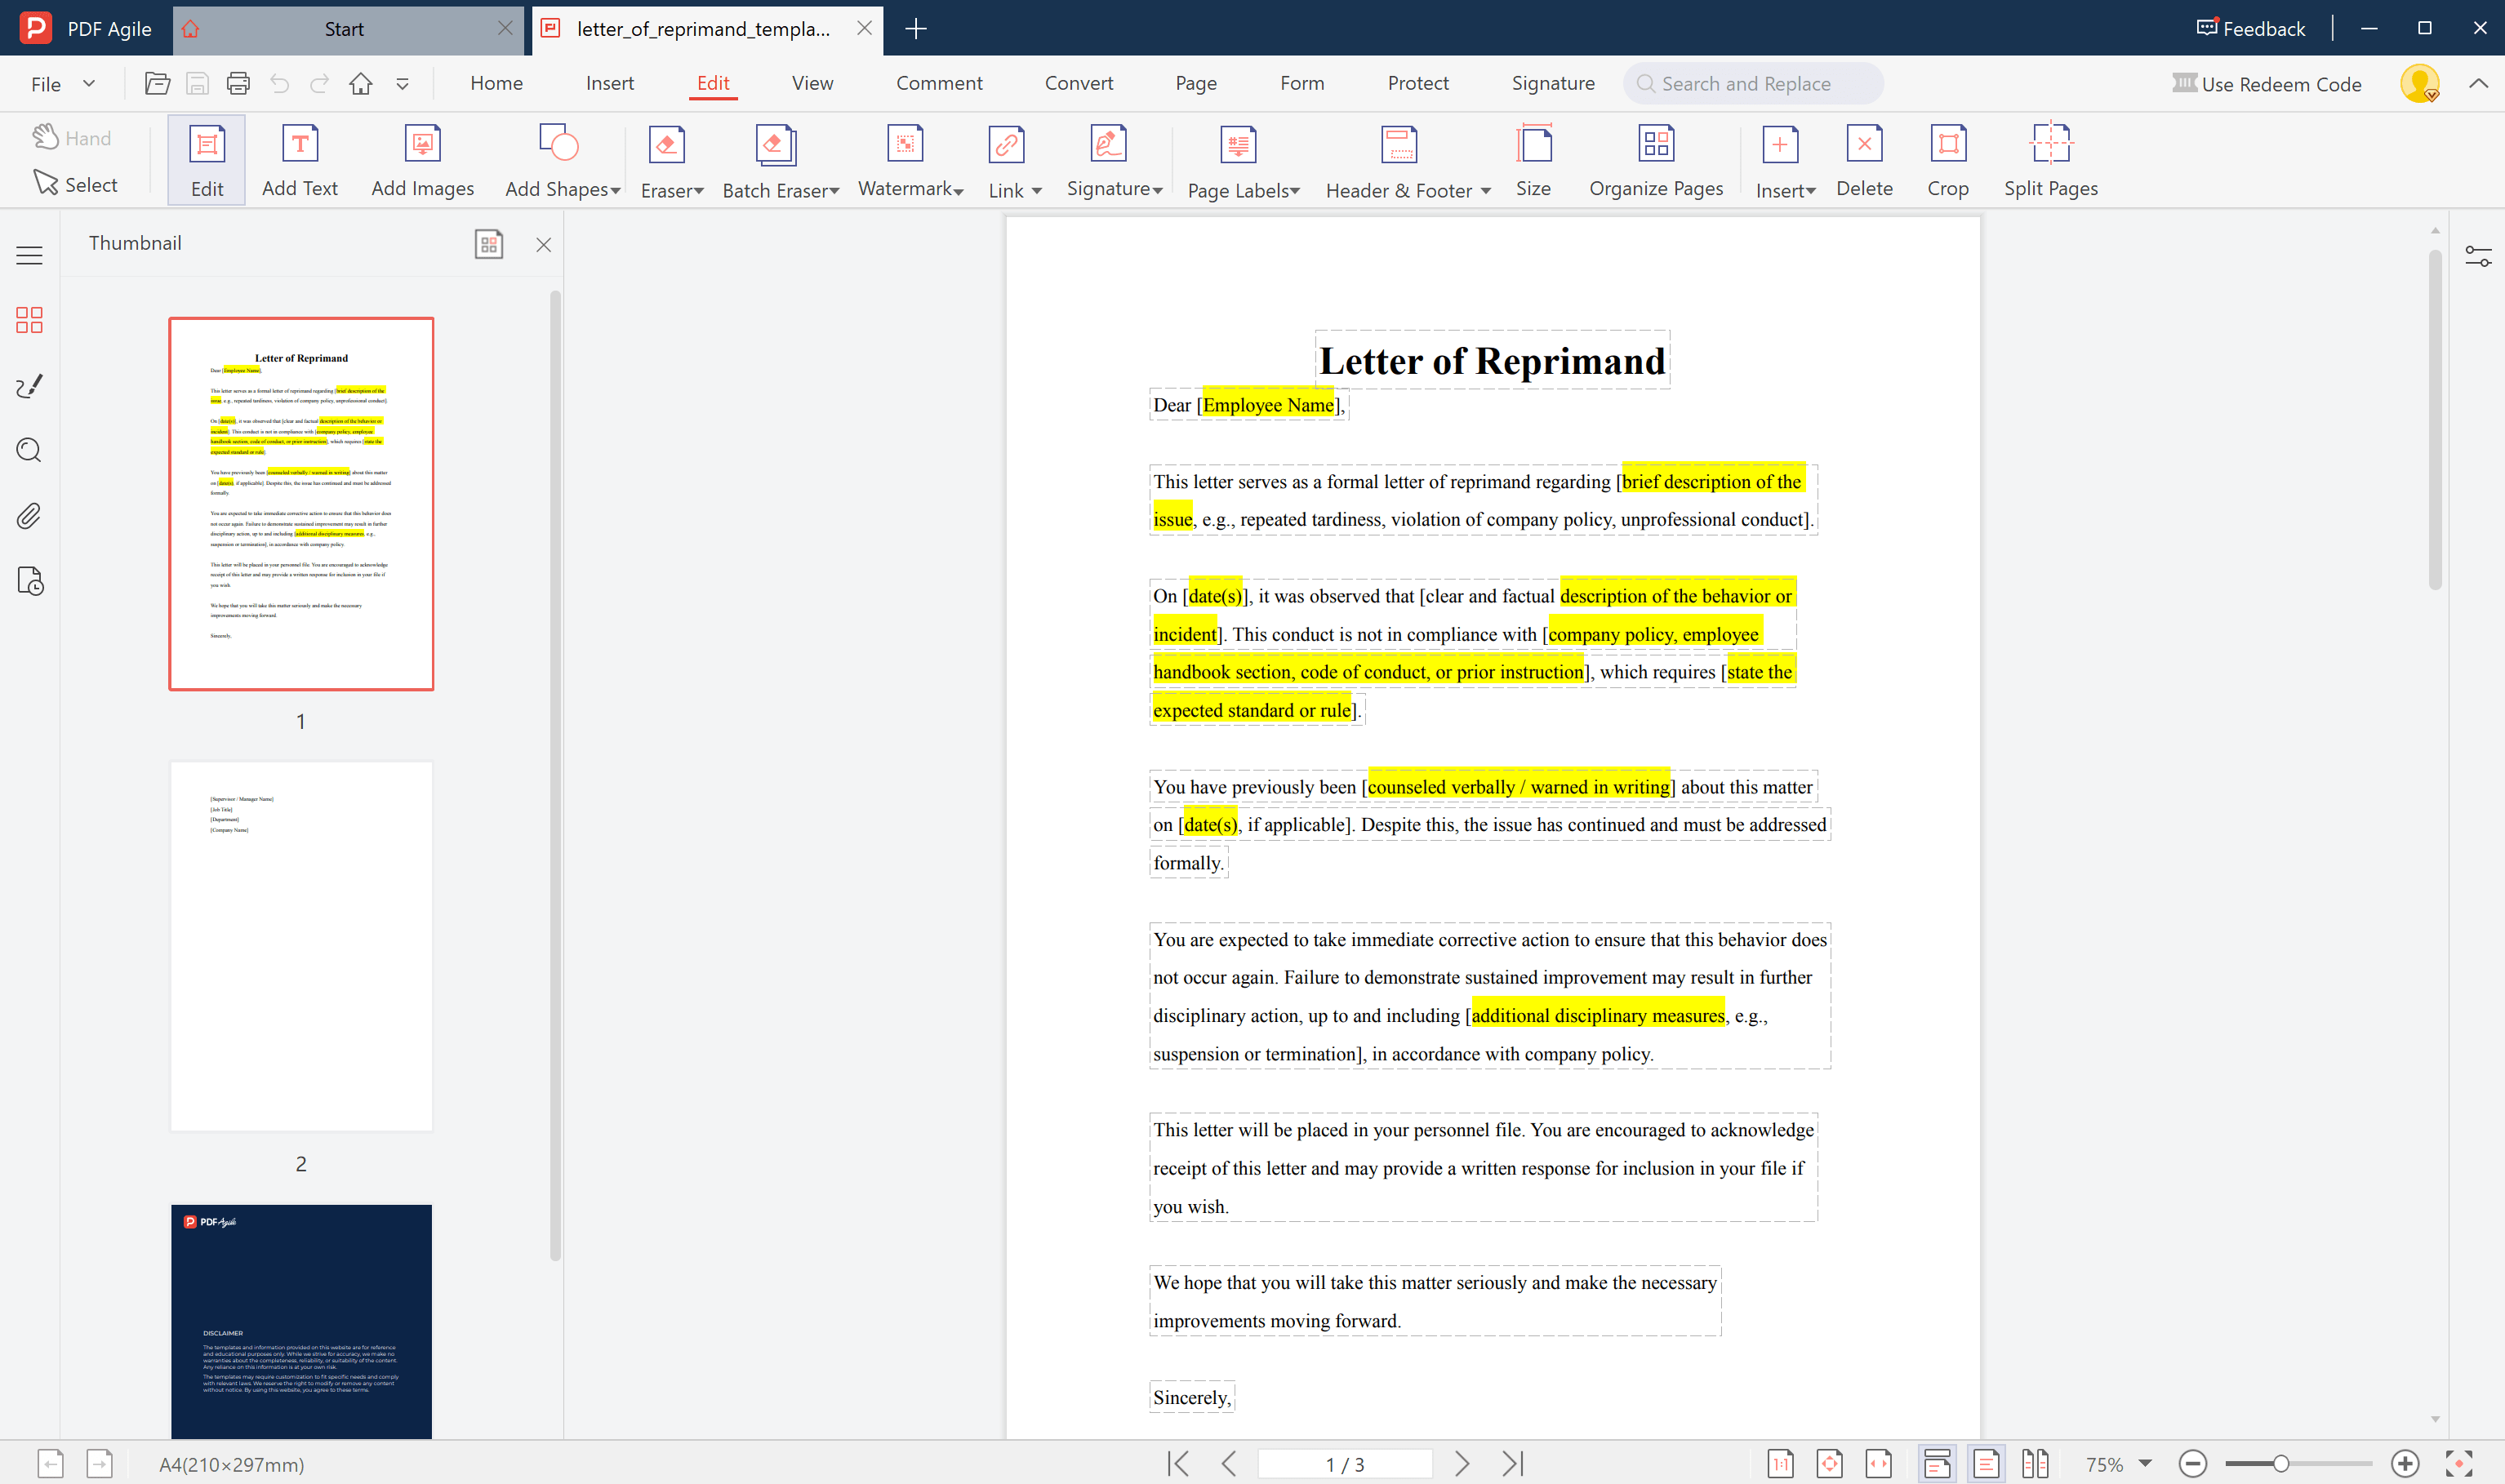2505x1484 pixels.
Task: Open the annotation pen panel in the sidebar
Action: click(x=29, y=386)
